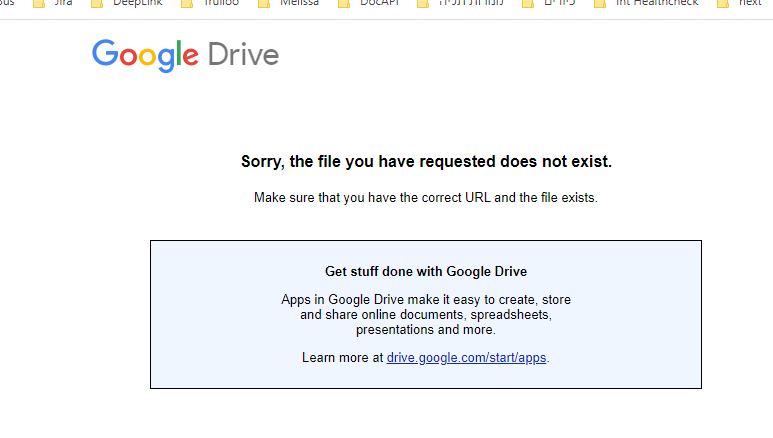Open the Int Healthcheck bookmark folder
This screenshot has width=773, height=438.
pos(646,3)
